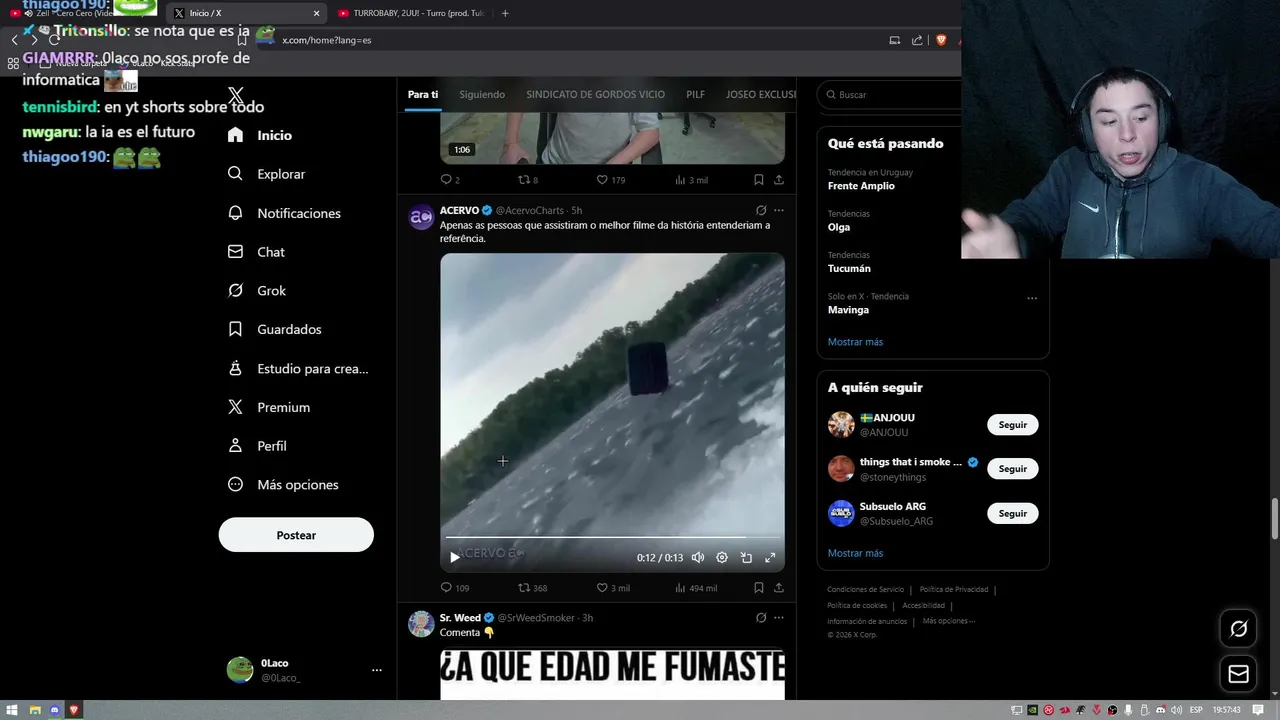Open video settings gear
The height and width of the screenshot is (720, 1280).
tap(722, 557)
